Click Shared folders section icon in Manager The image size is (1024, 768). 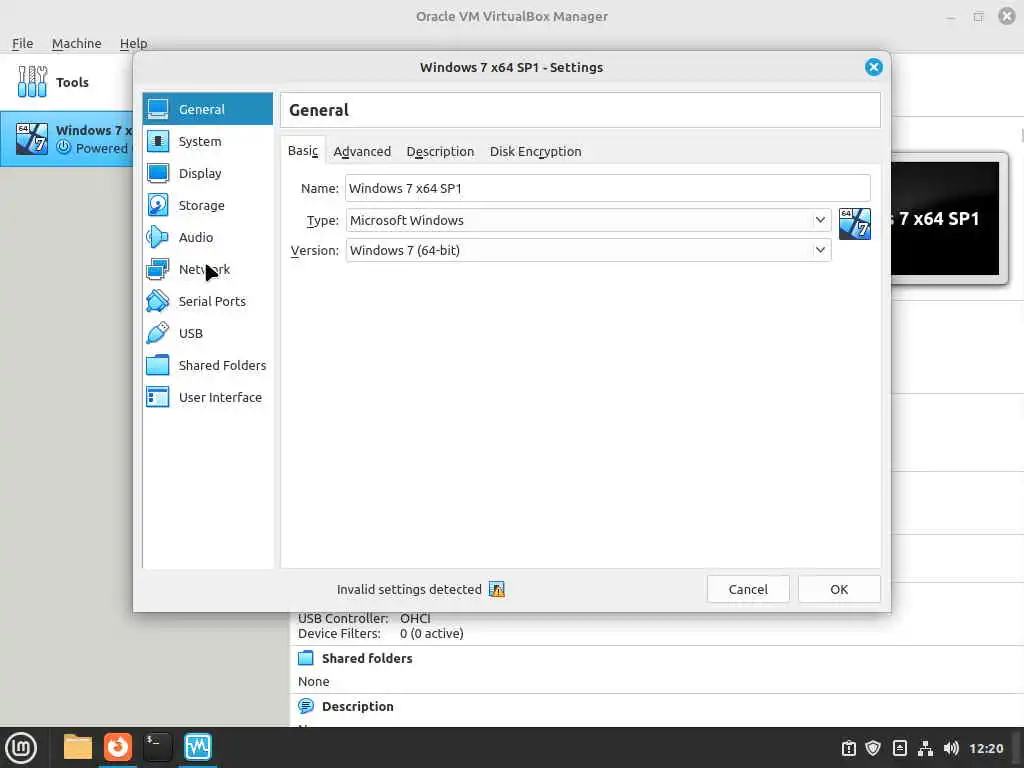point(306,658)
